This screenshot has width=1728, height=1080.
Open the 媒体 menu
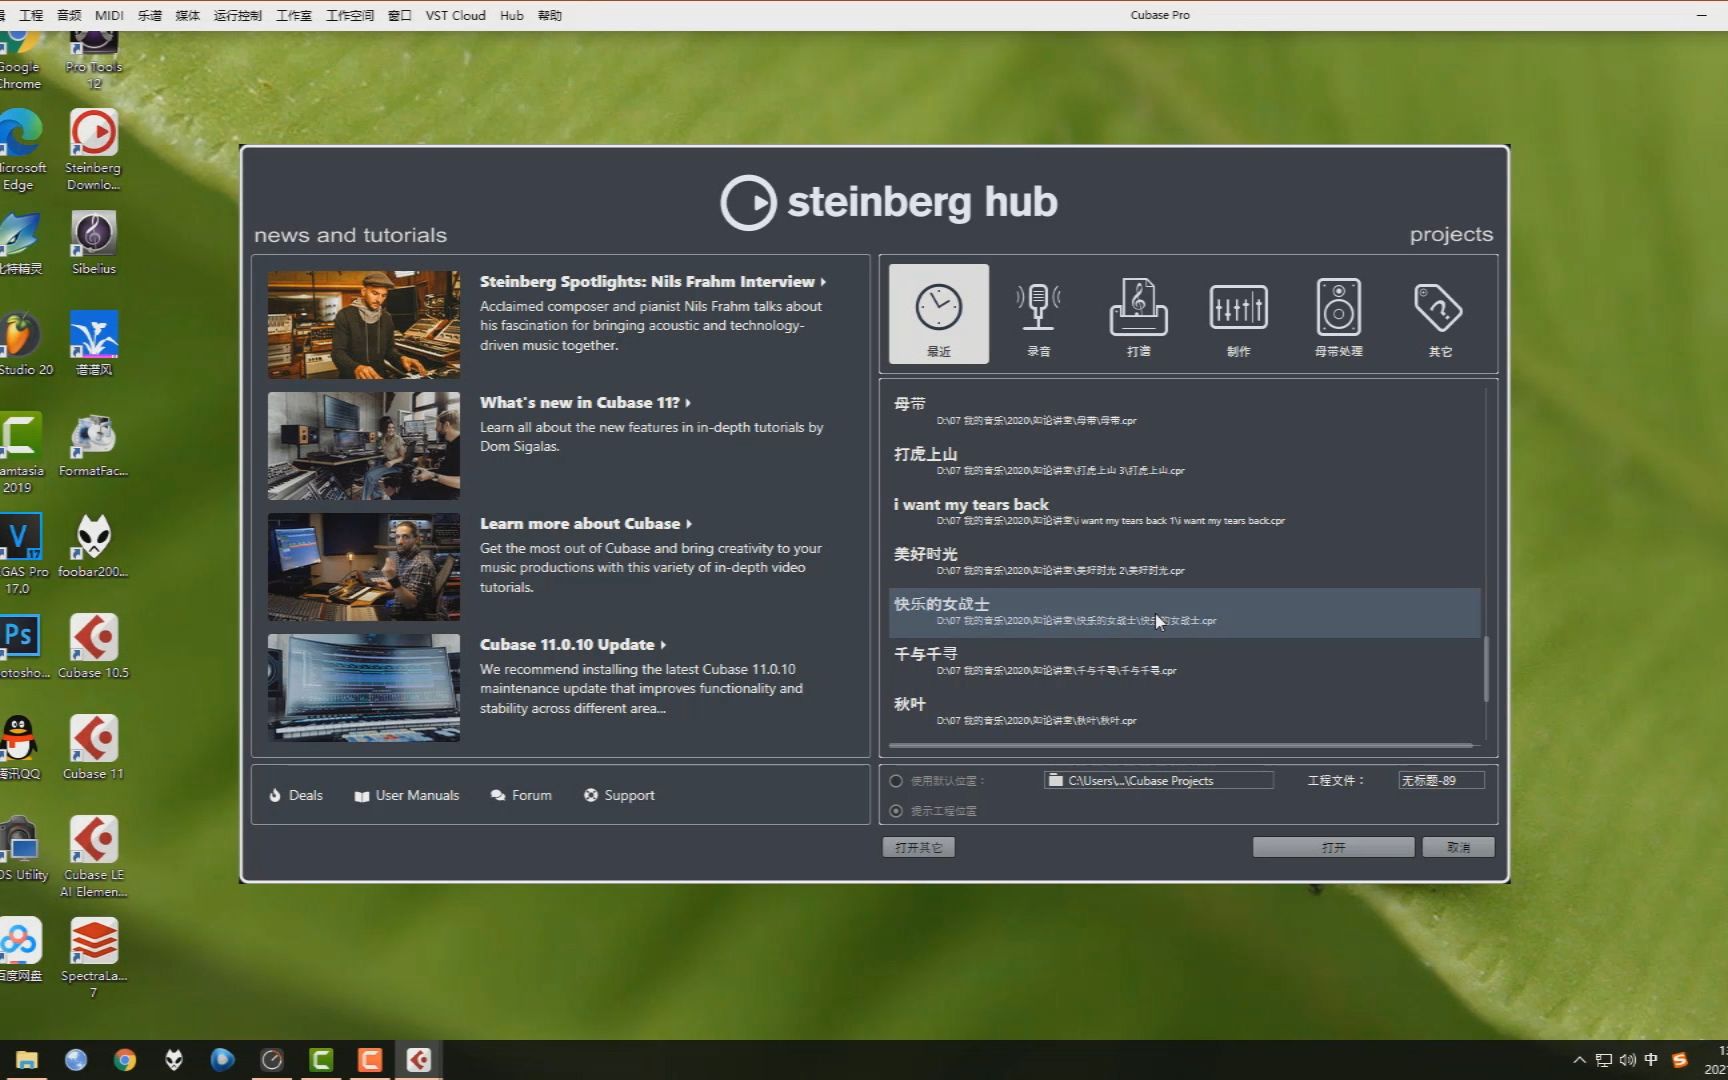coord(187,15)
